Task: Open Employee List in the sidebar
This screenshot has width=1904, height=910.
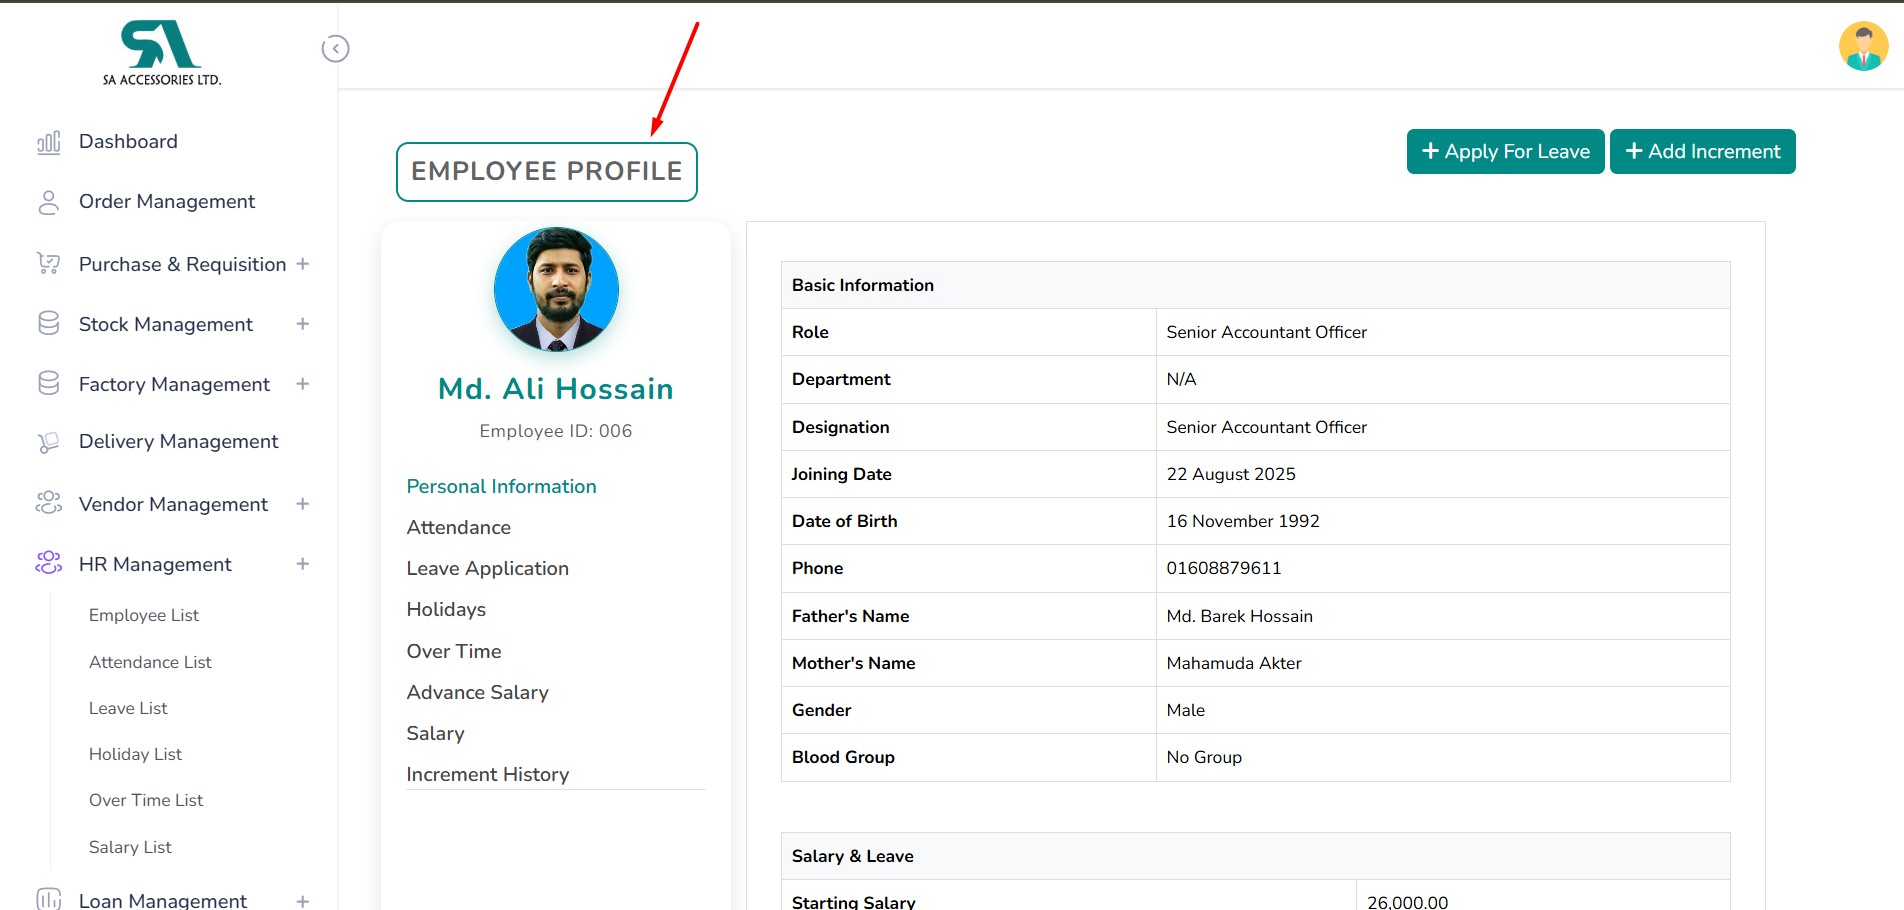Action: click(x=144, y=615)
